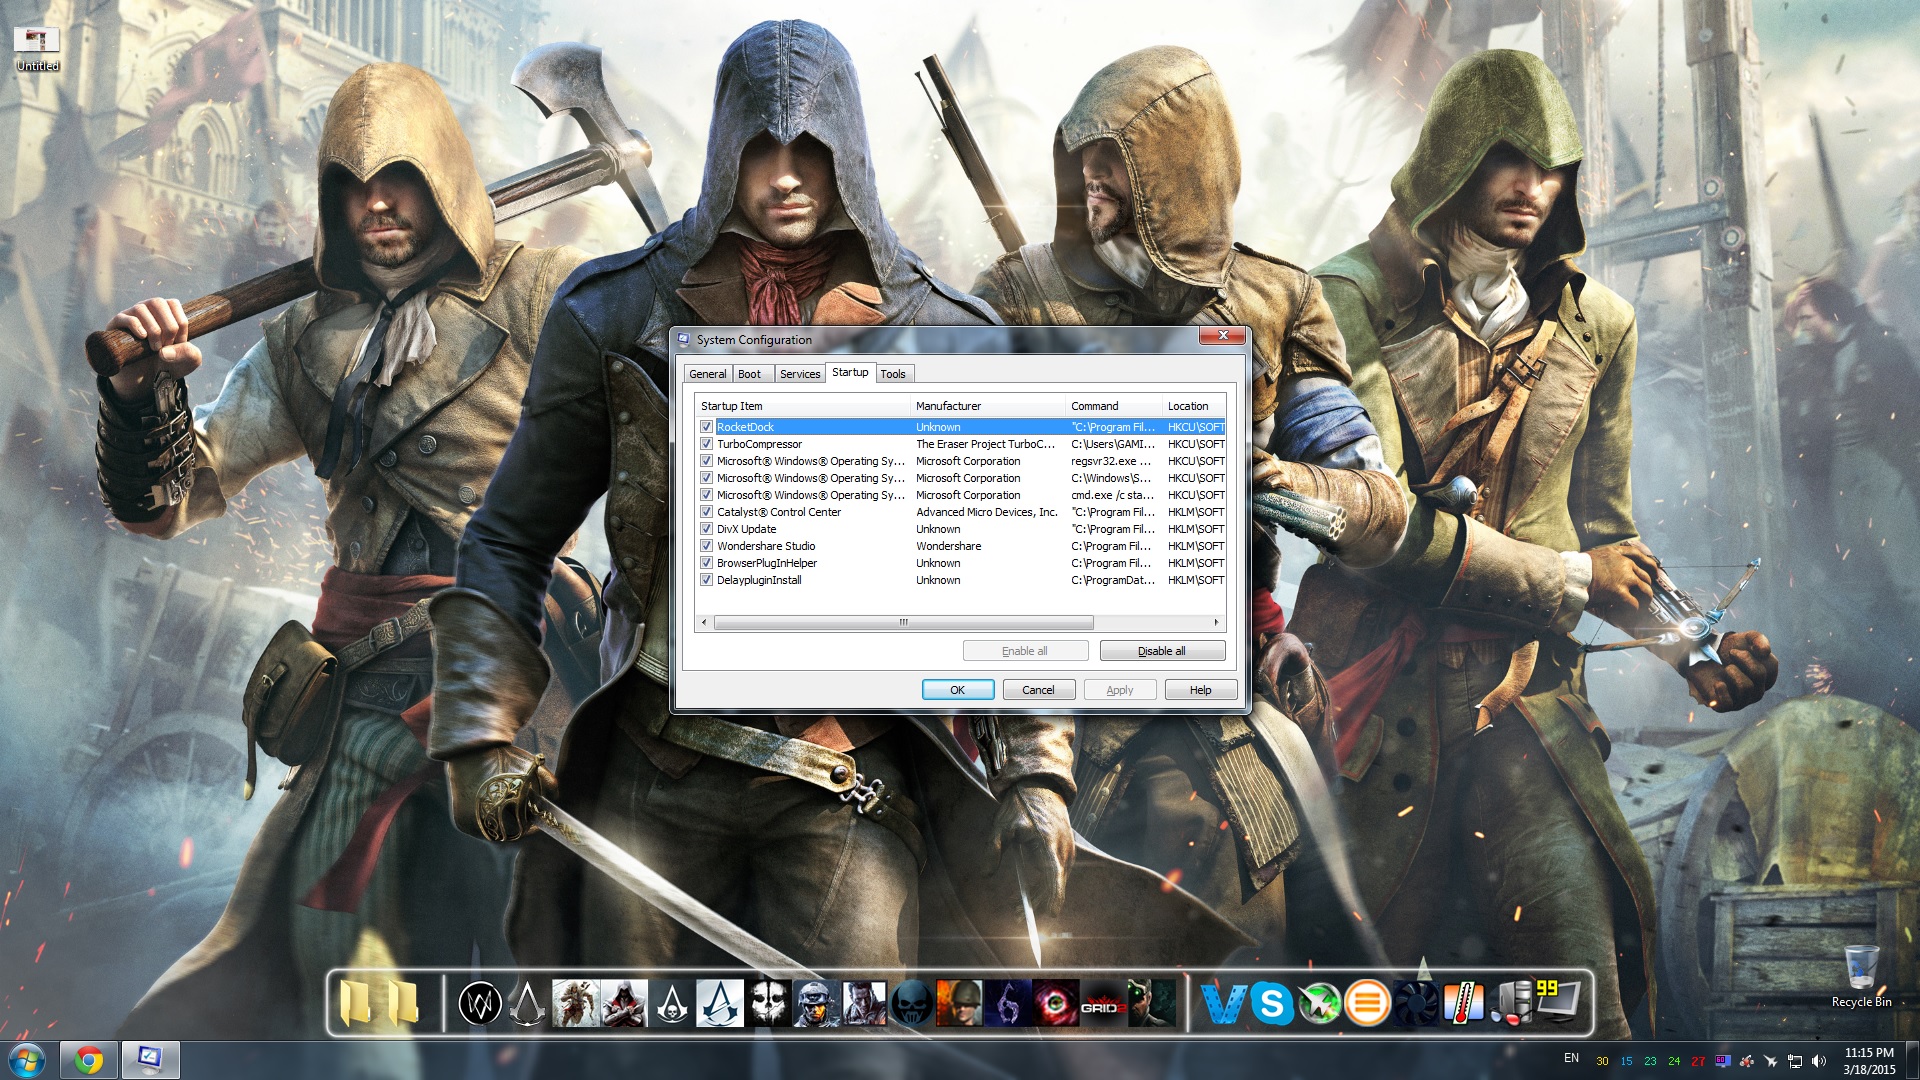Launch Watch Dogs from the dock
1920x1080 pixels.
point(480,1003)
